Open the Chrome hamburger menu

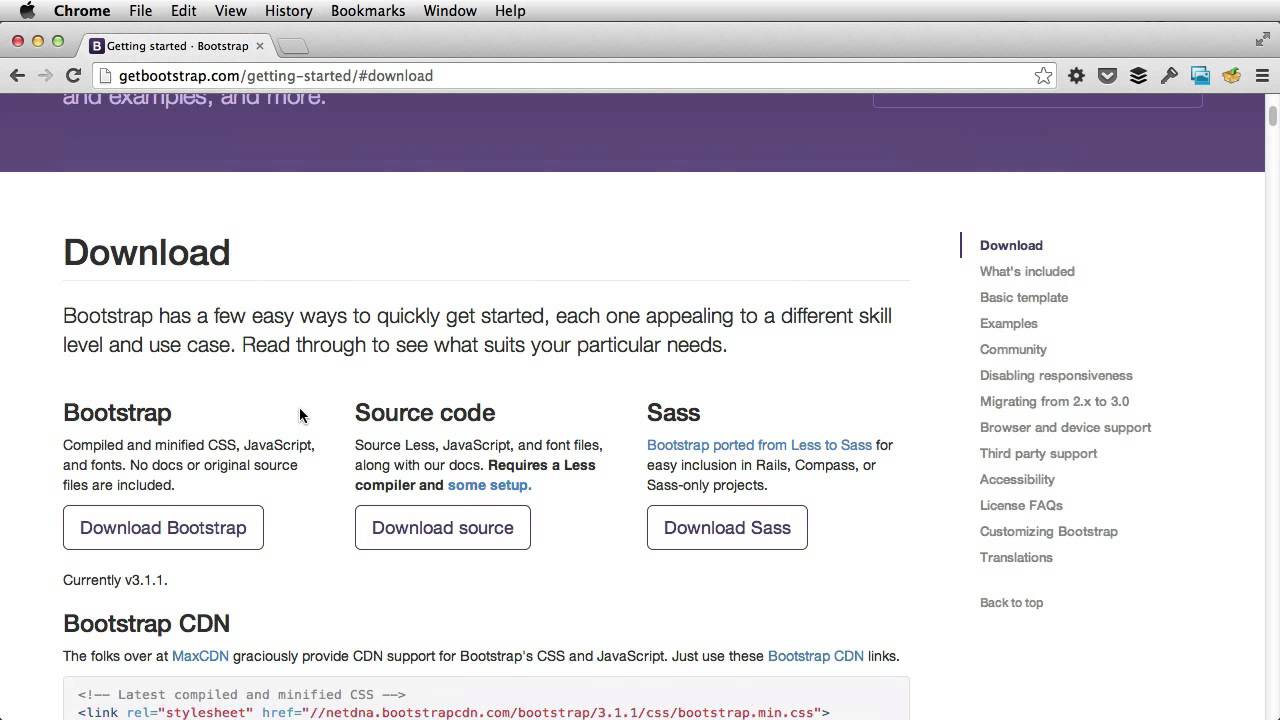[1262, 76]
